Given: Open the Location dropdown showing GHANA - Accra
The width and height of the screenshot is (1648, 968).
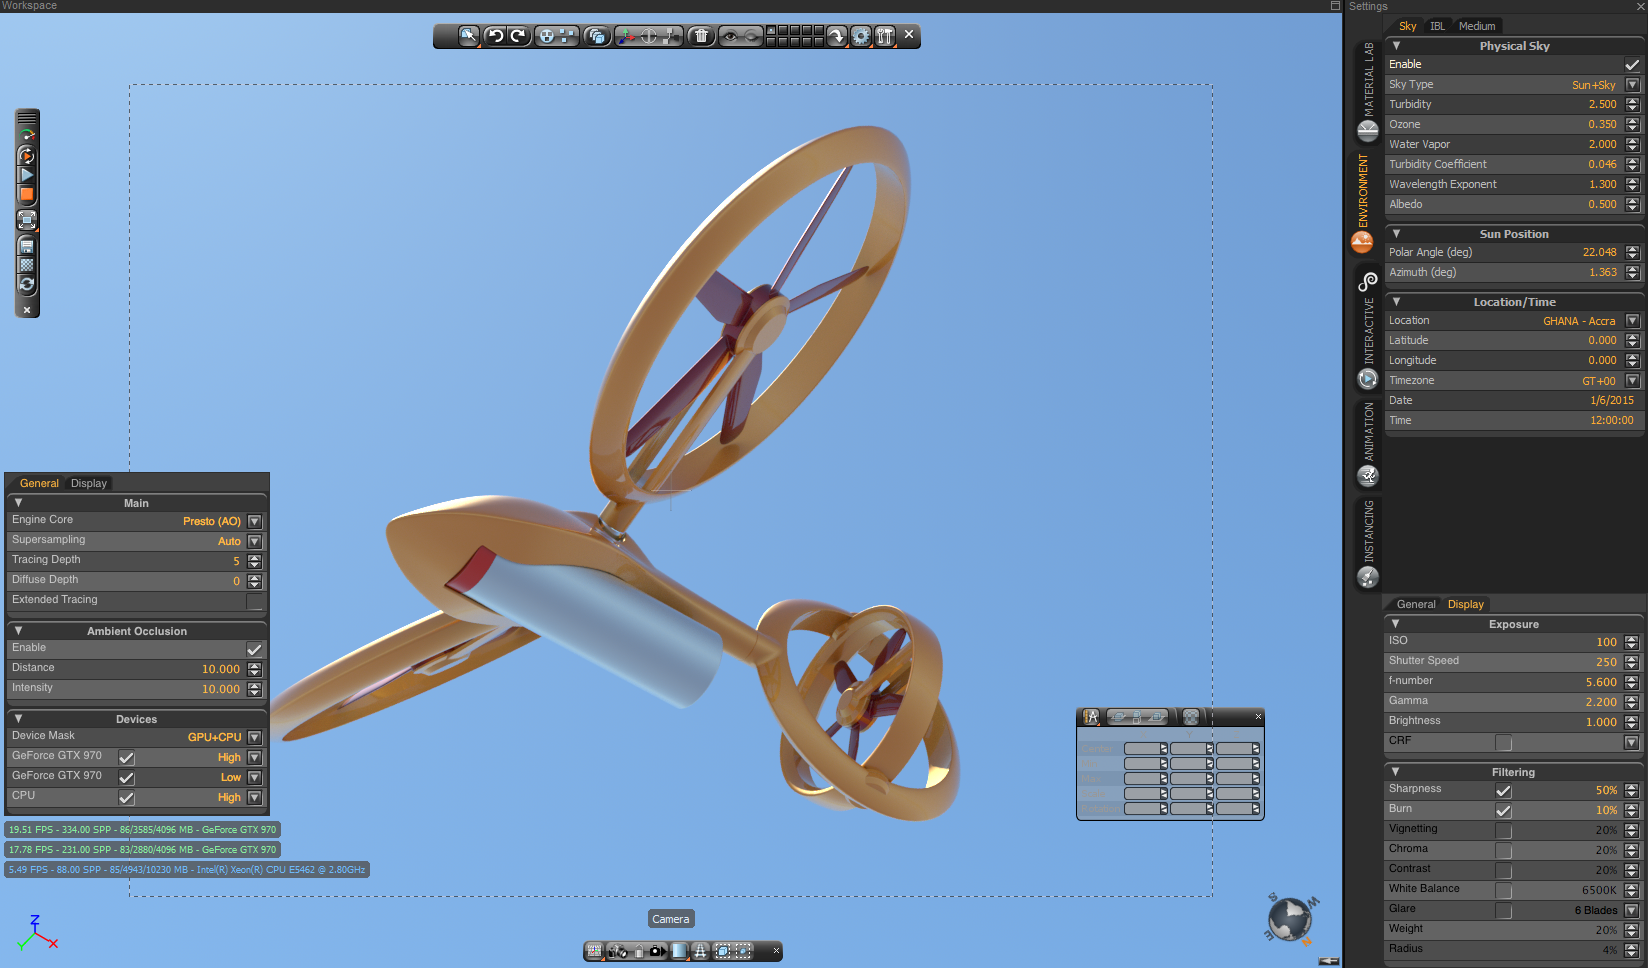Looking at the screenshot, I should pos(1632,321).
